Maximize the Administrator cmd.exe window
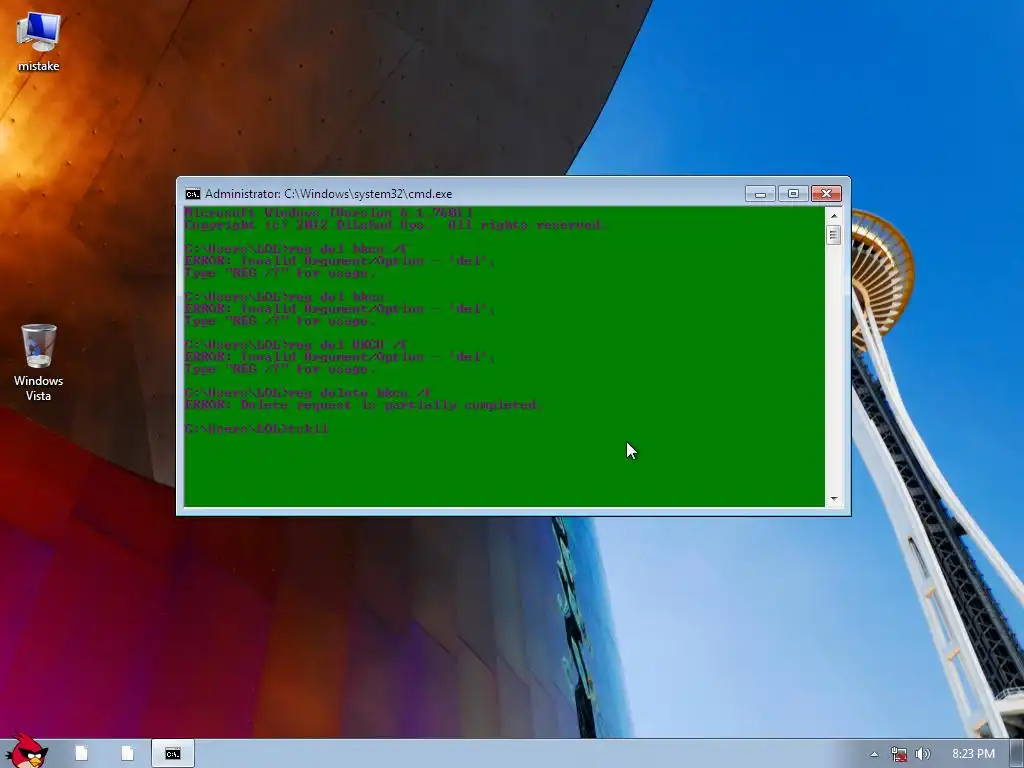1024x768 pixels. point(793,194)
